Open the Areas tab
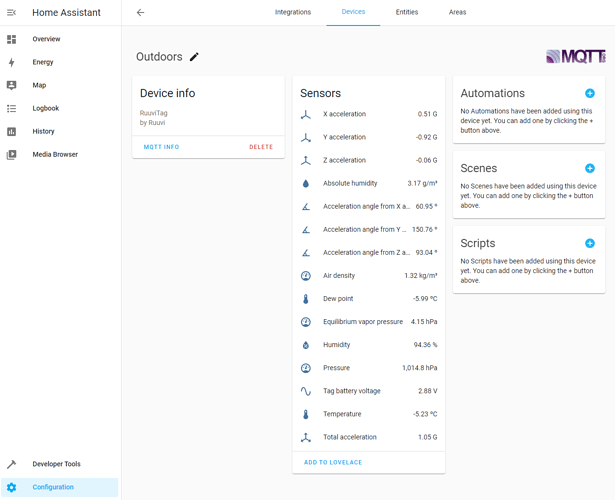Viewport: 615px width, 500px height. click(457, 12)
